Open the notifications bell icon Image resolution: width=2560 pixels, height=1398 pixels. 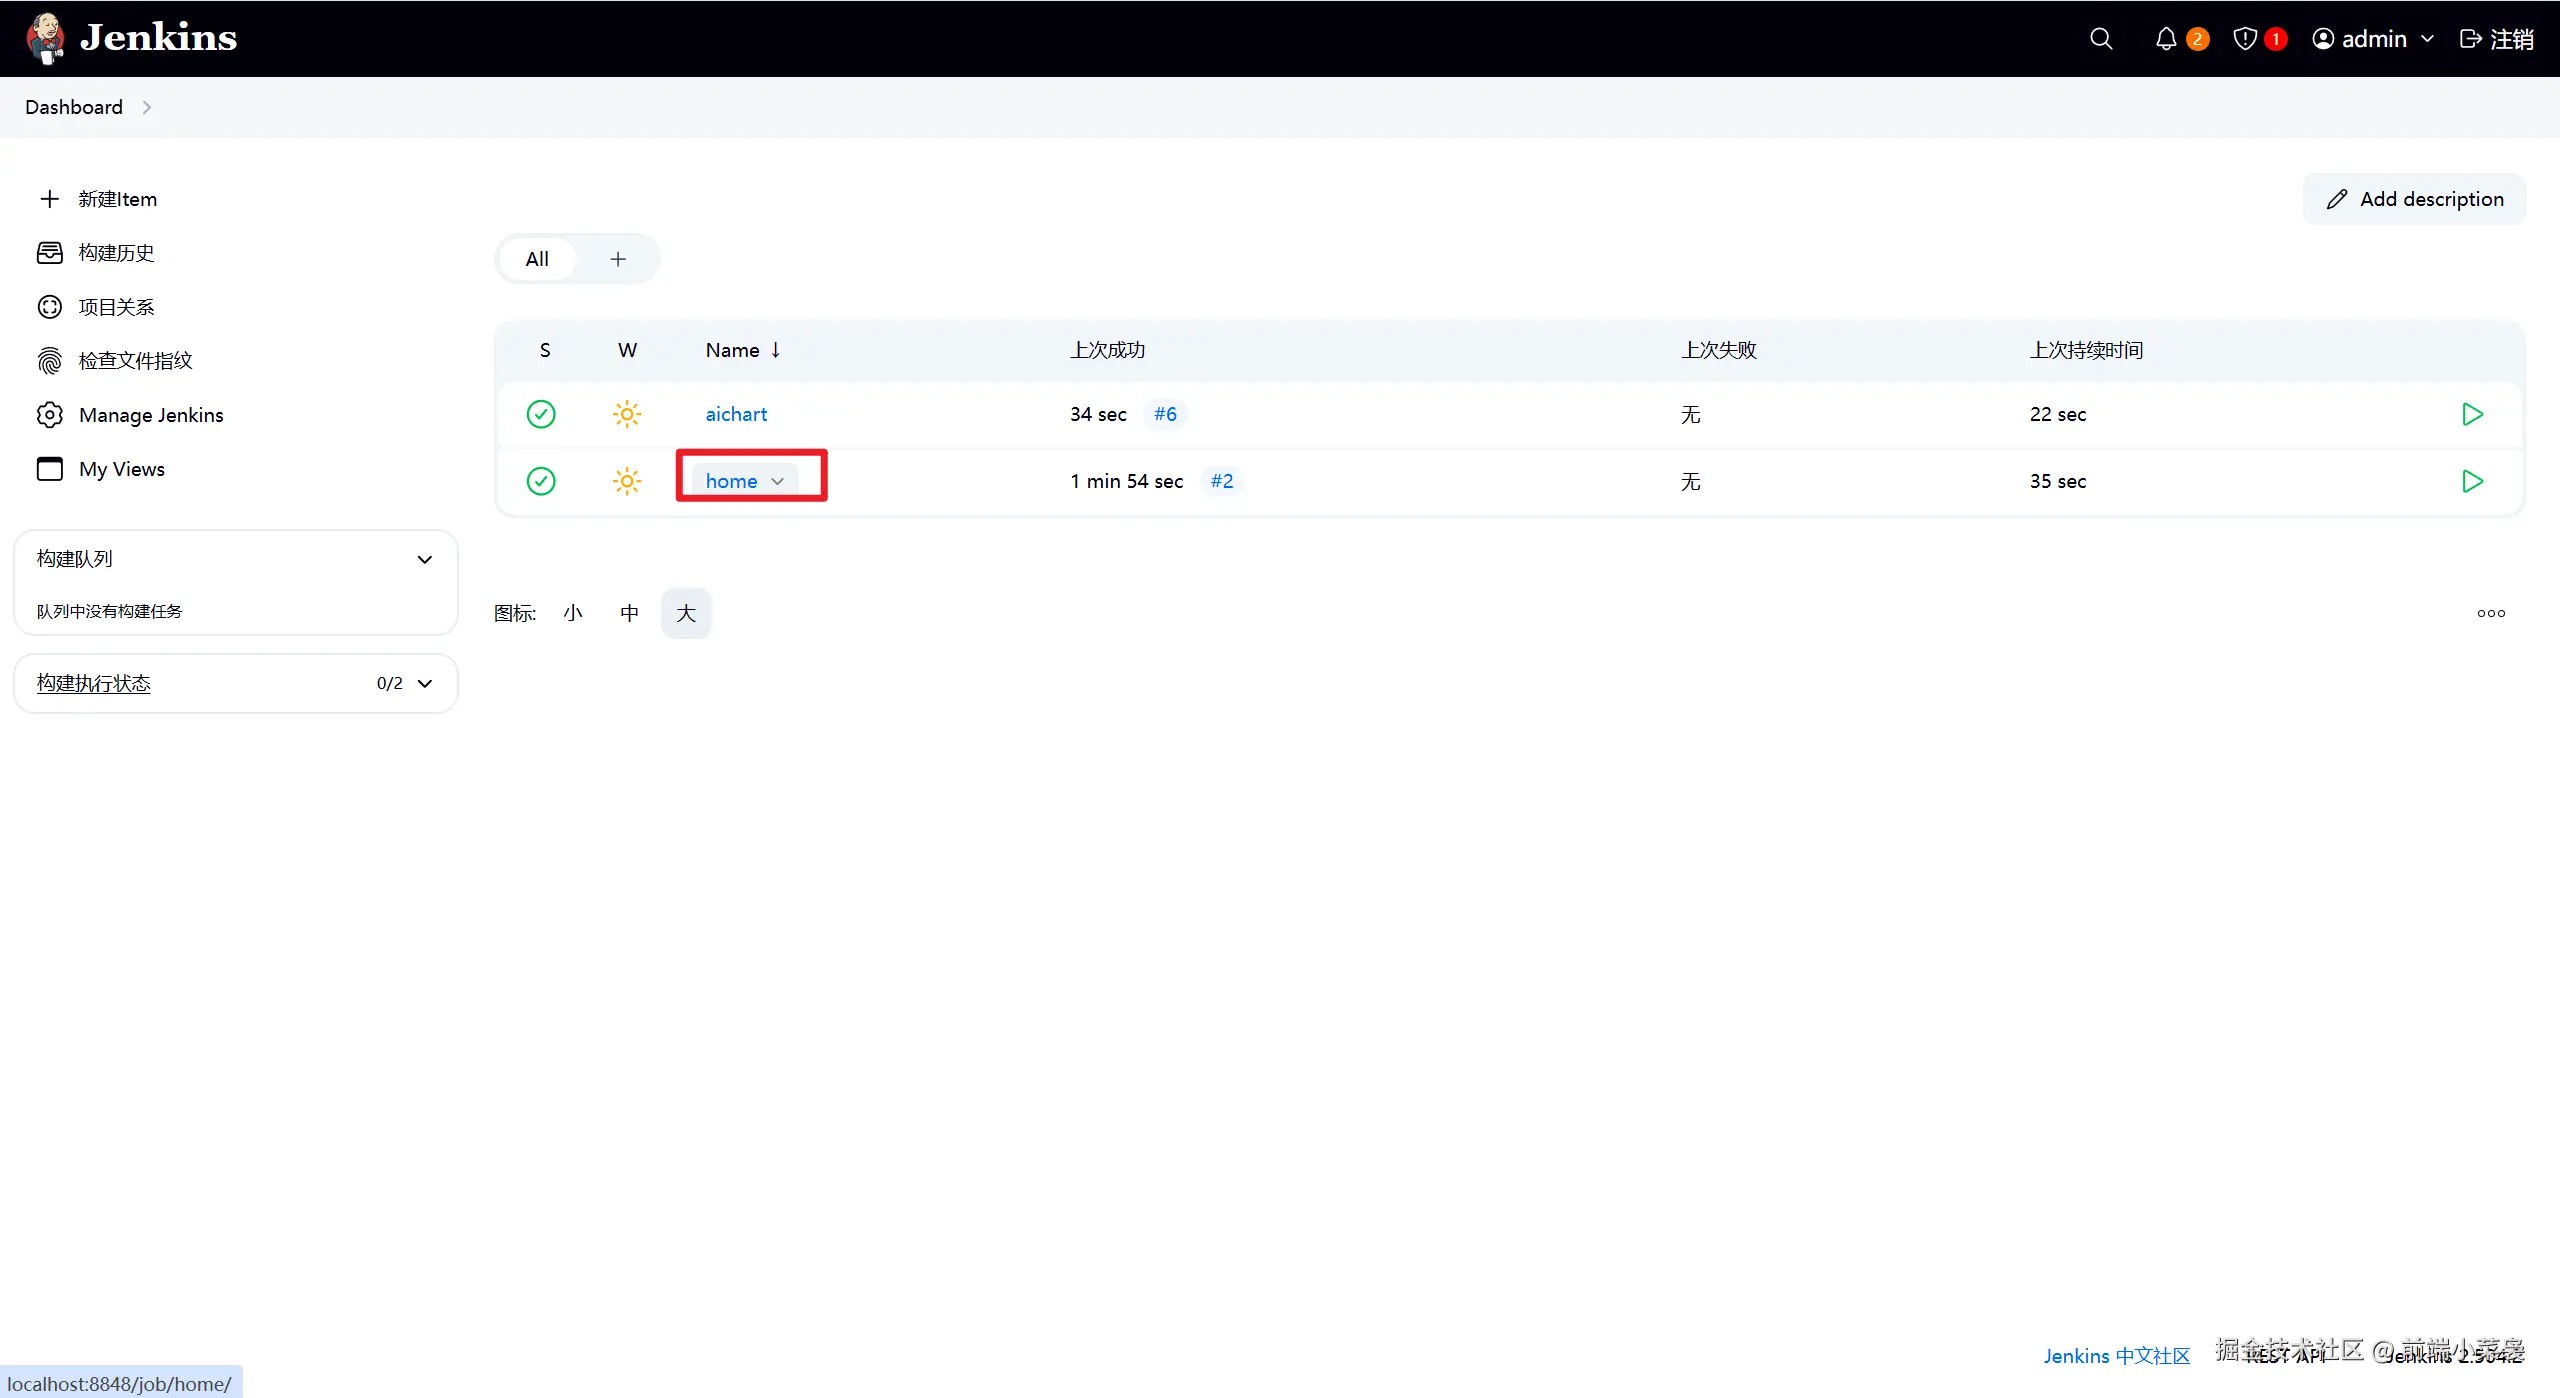pyautogui.click(x=2166, y=39)
